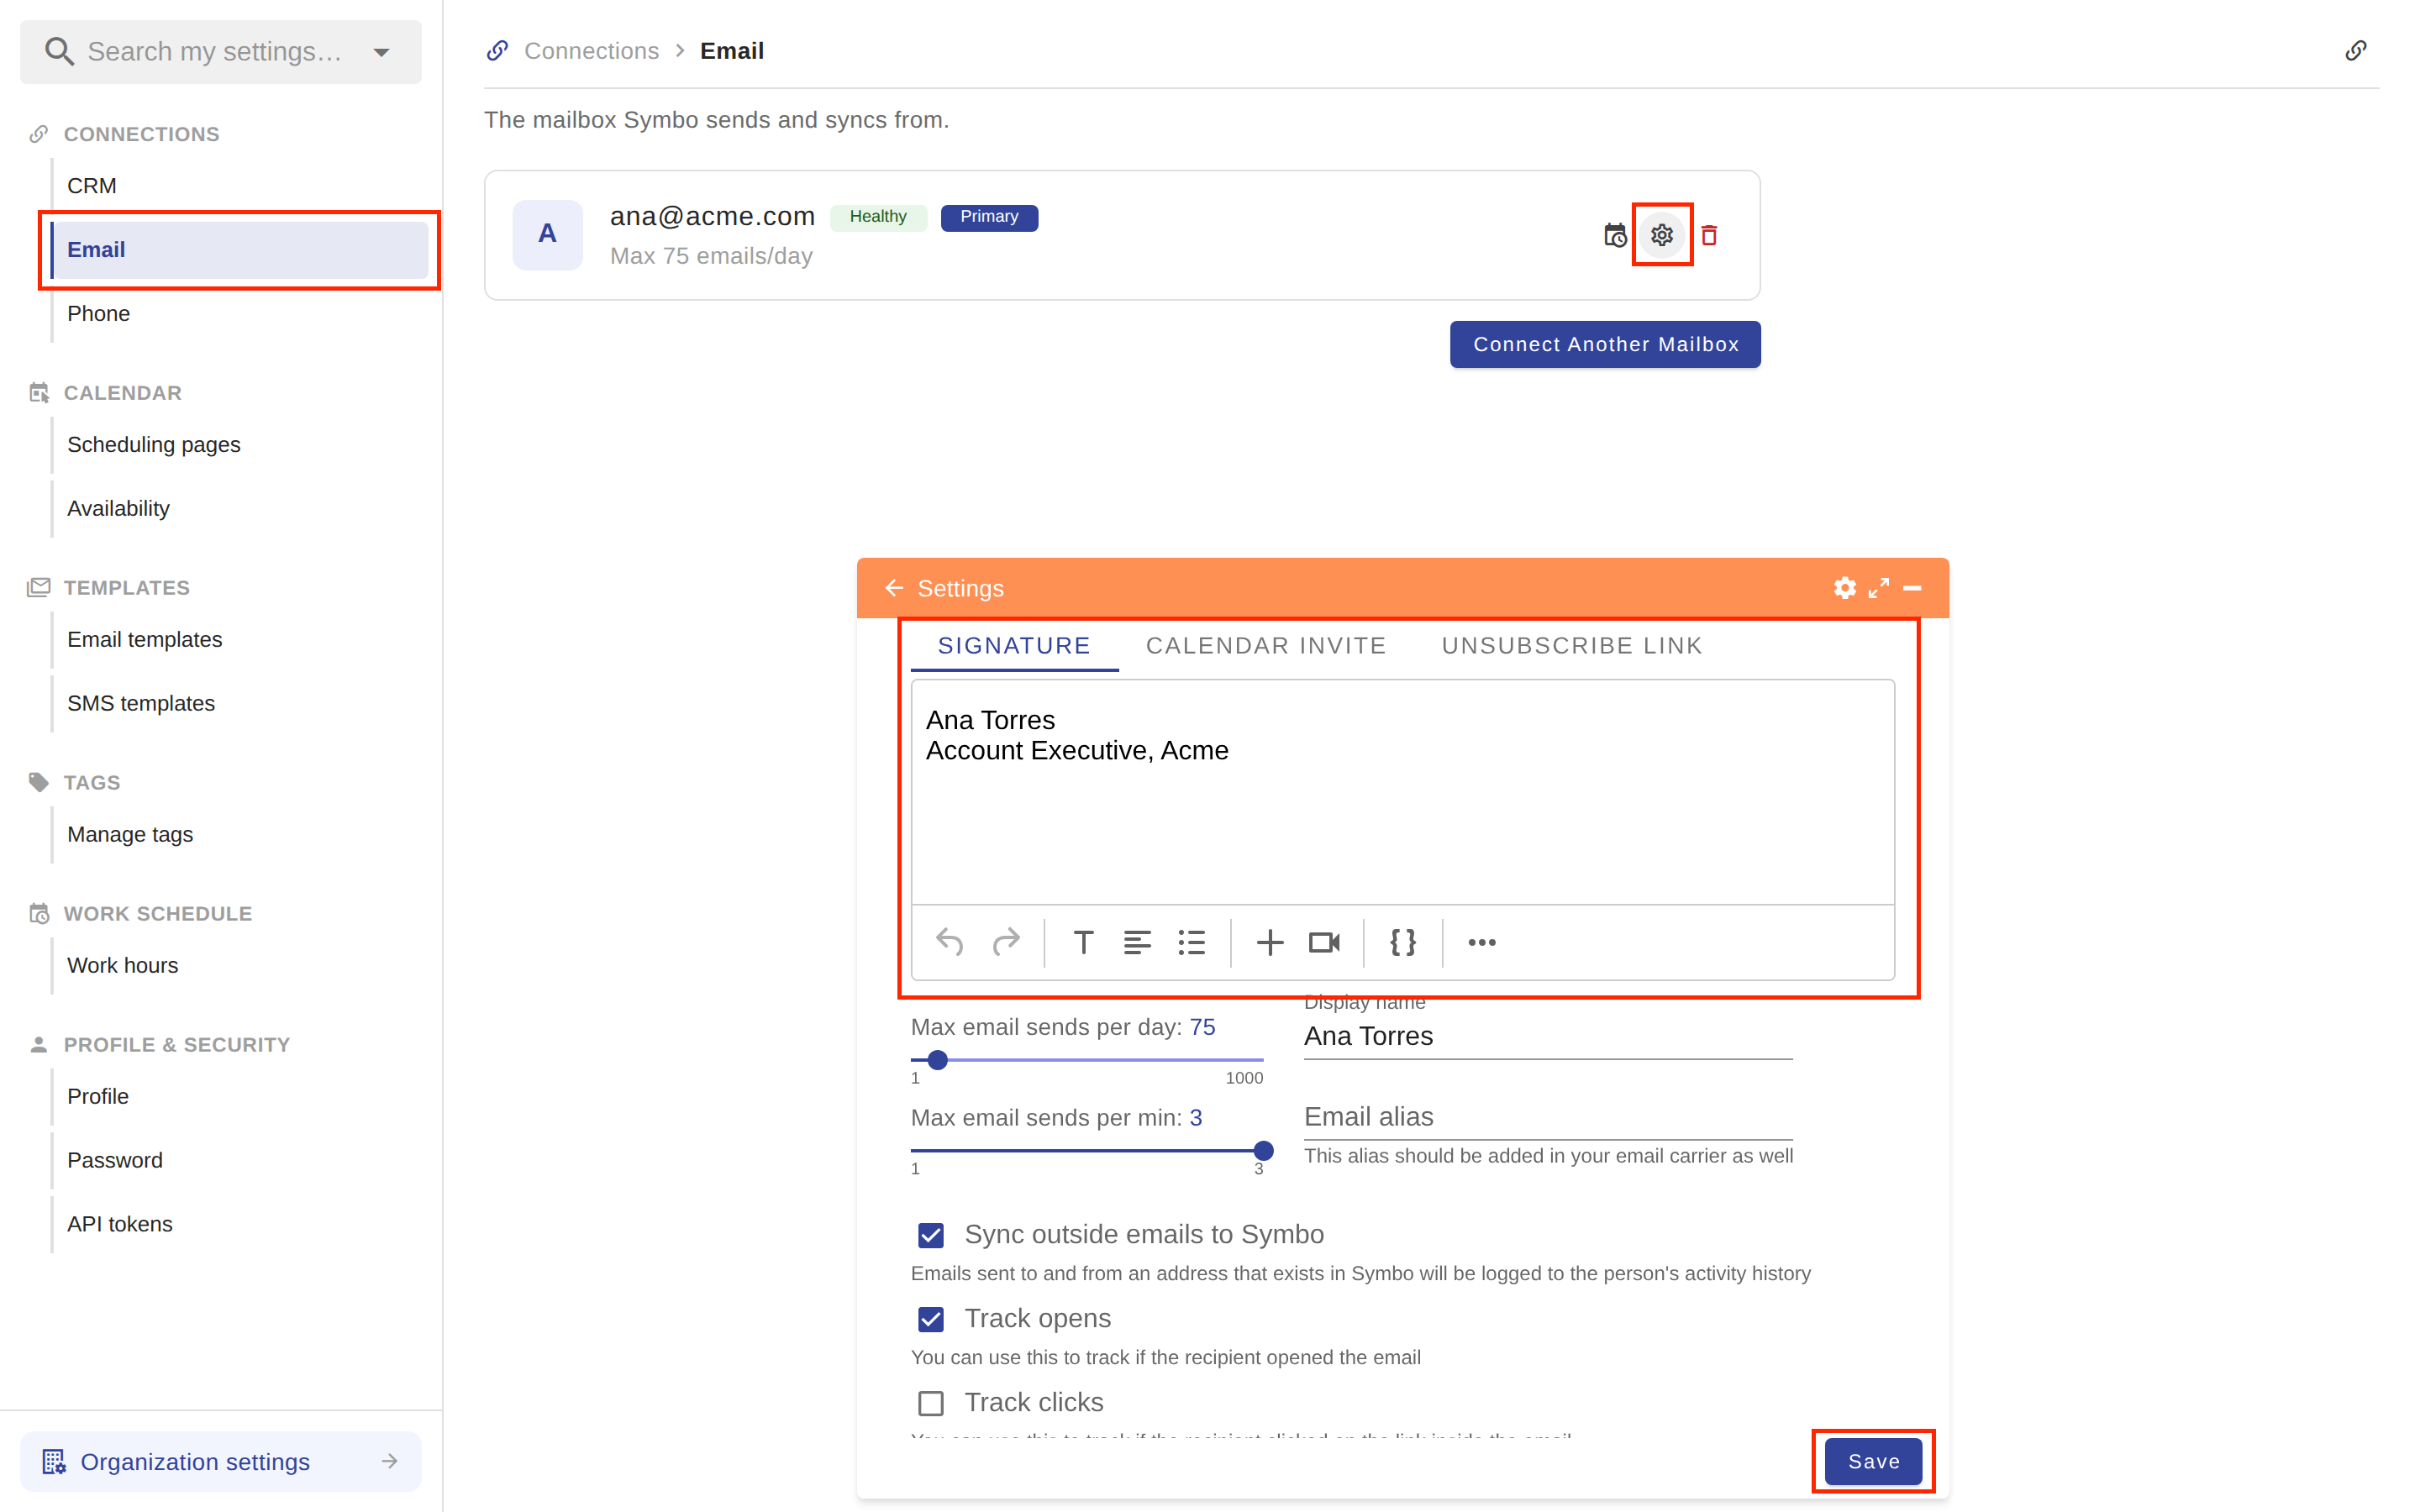This screenshot has height=1512, width=2420.
Task: Click into the Email alias field
Action: pyautogui.click(x=1548, y=1117)
